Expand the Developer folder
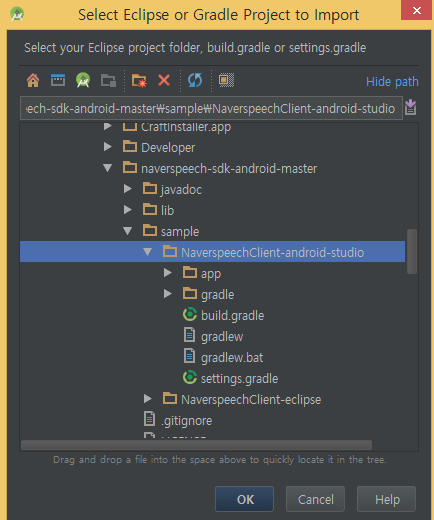The width and height of the screenshot is (434, 520). 107,147
